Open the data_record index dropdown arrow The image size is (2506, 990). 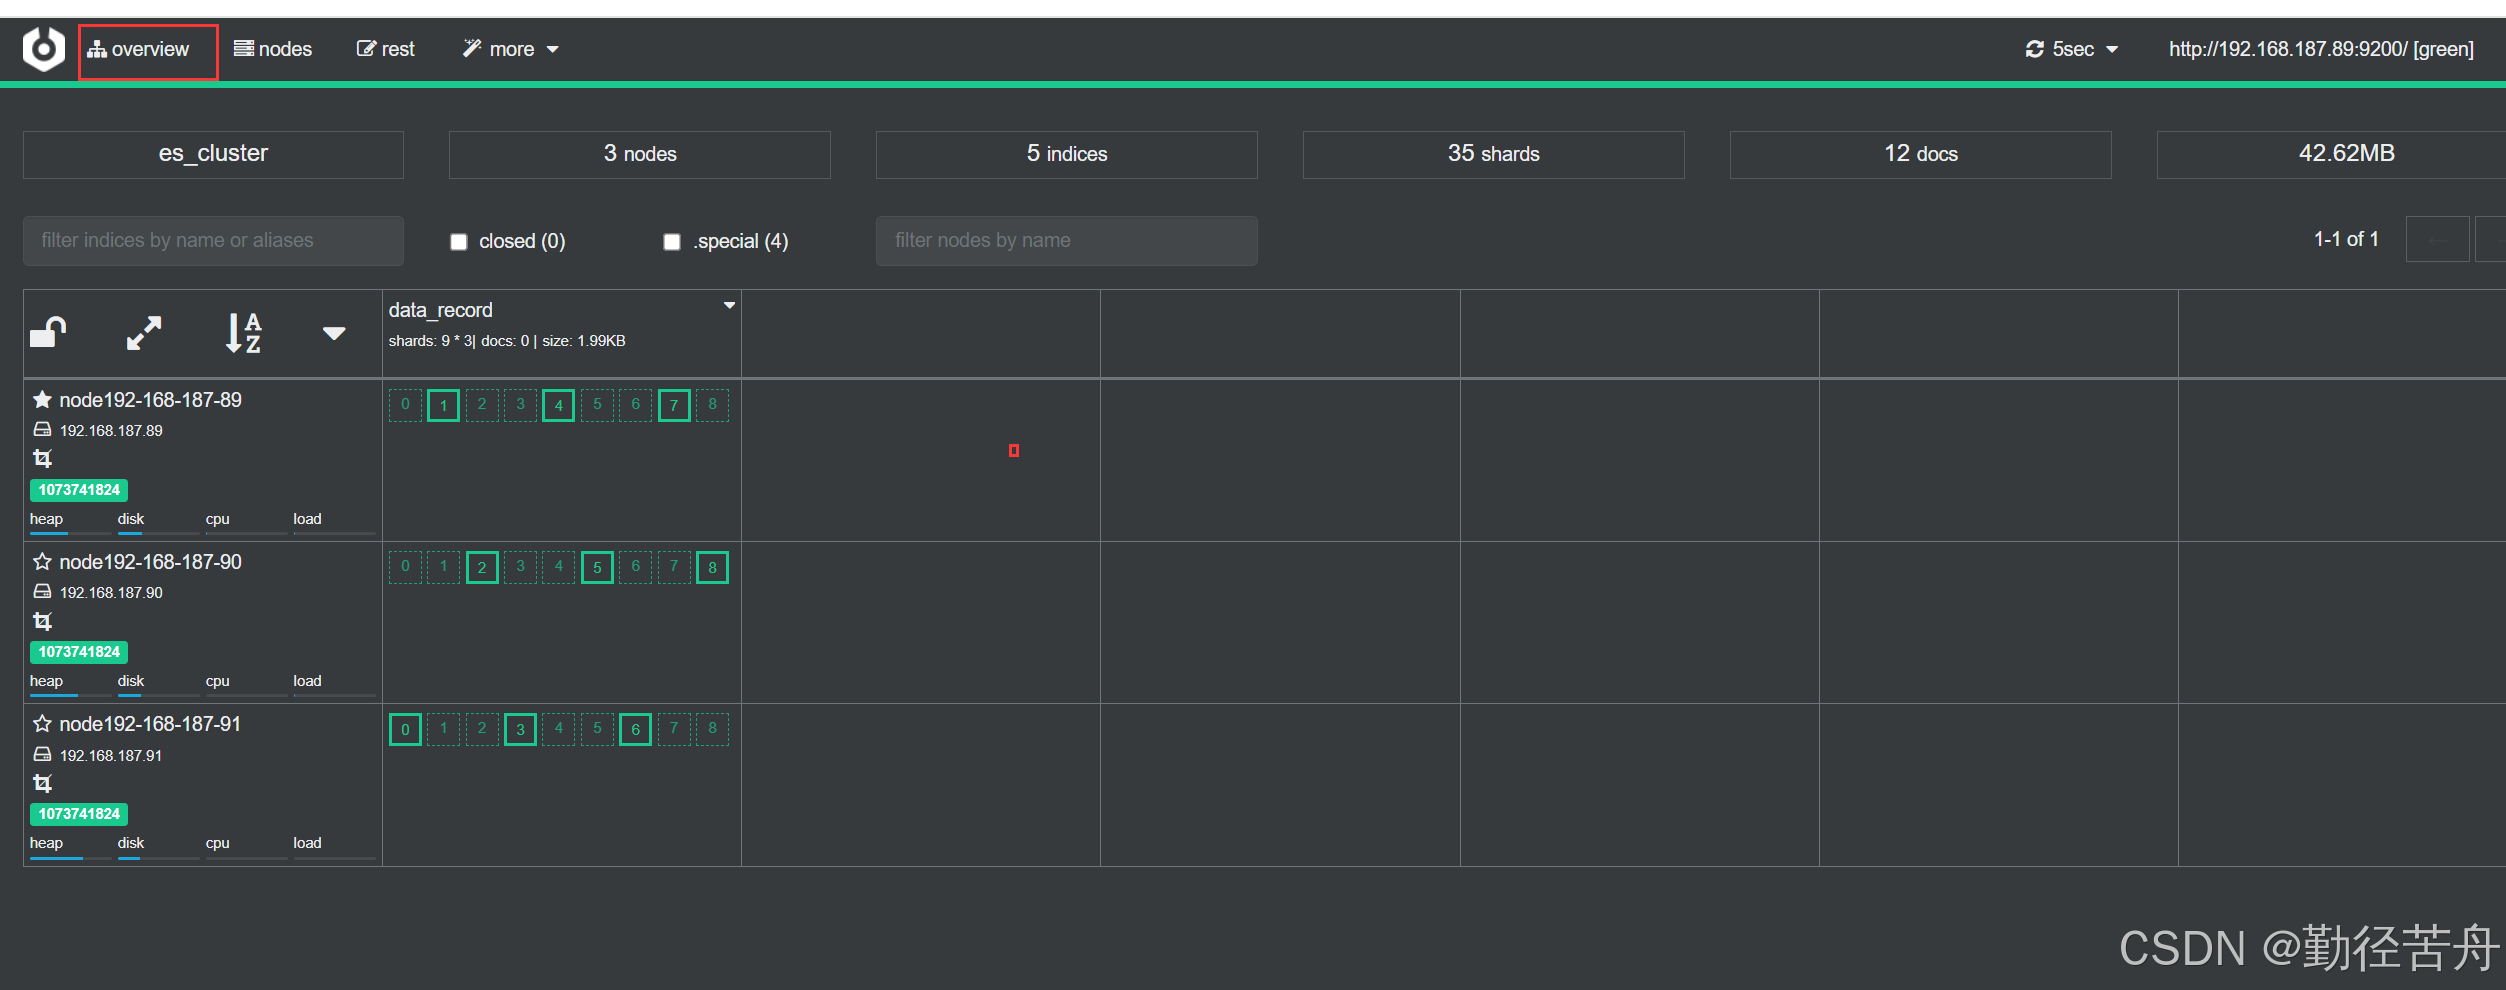pyautogui.click(x=730, y=306)
